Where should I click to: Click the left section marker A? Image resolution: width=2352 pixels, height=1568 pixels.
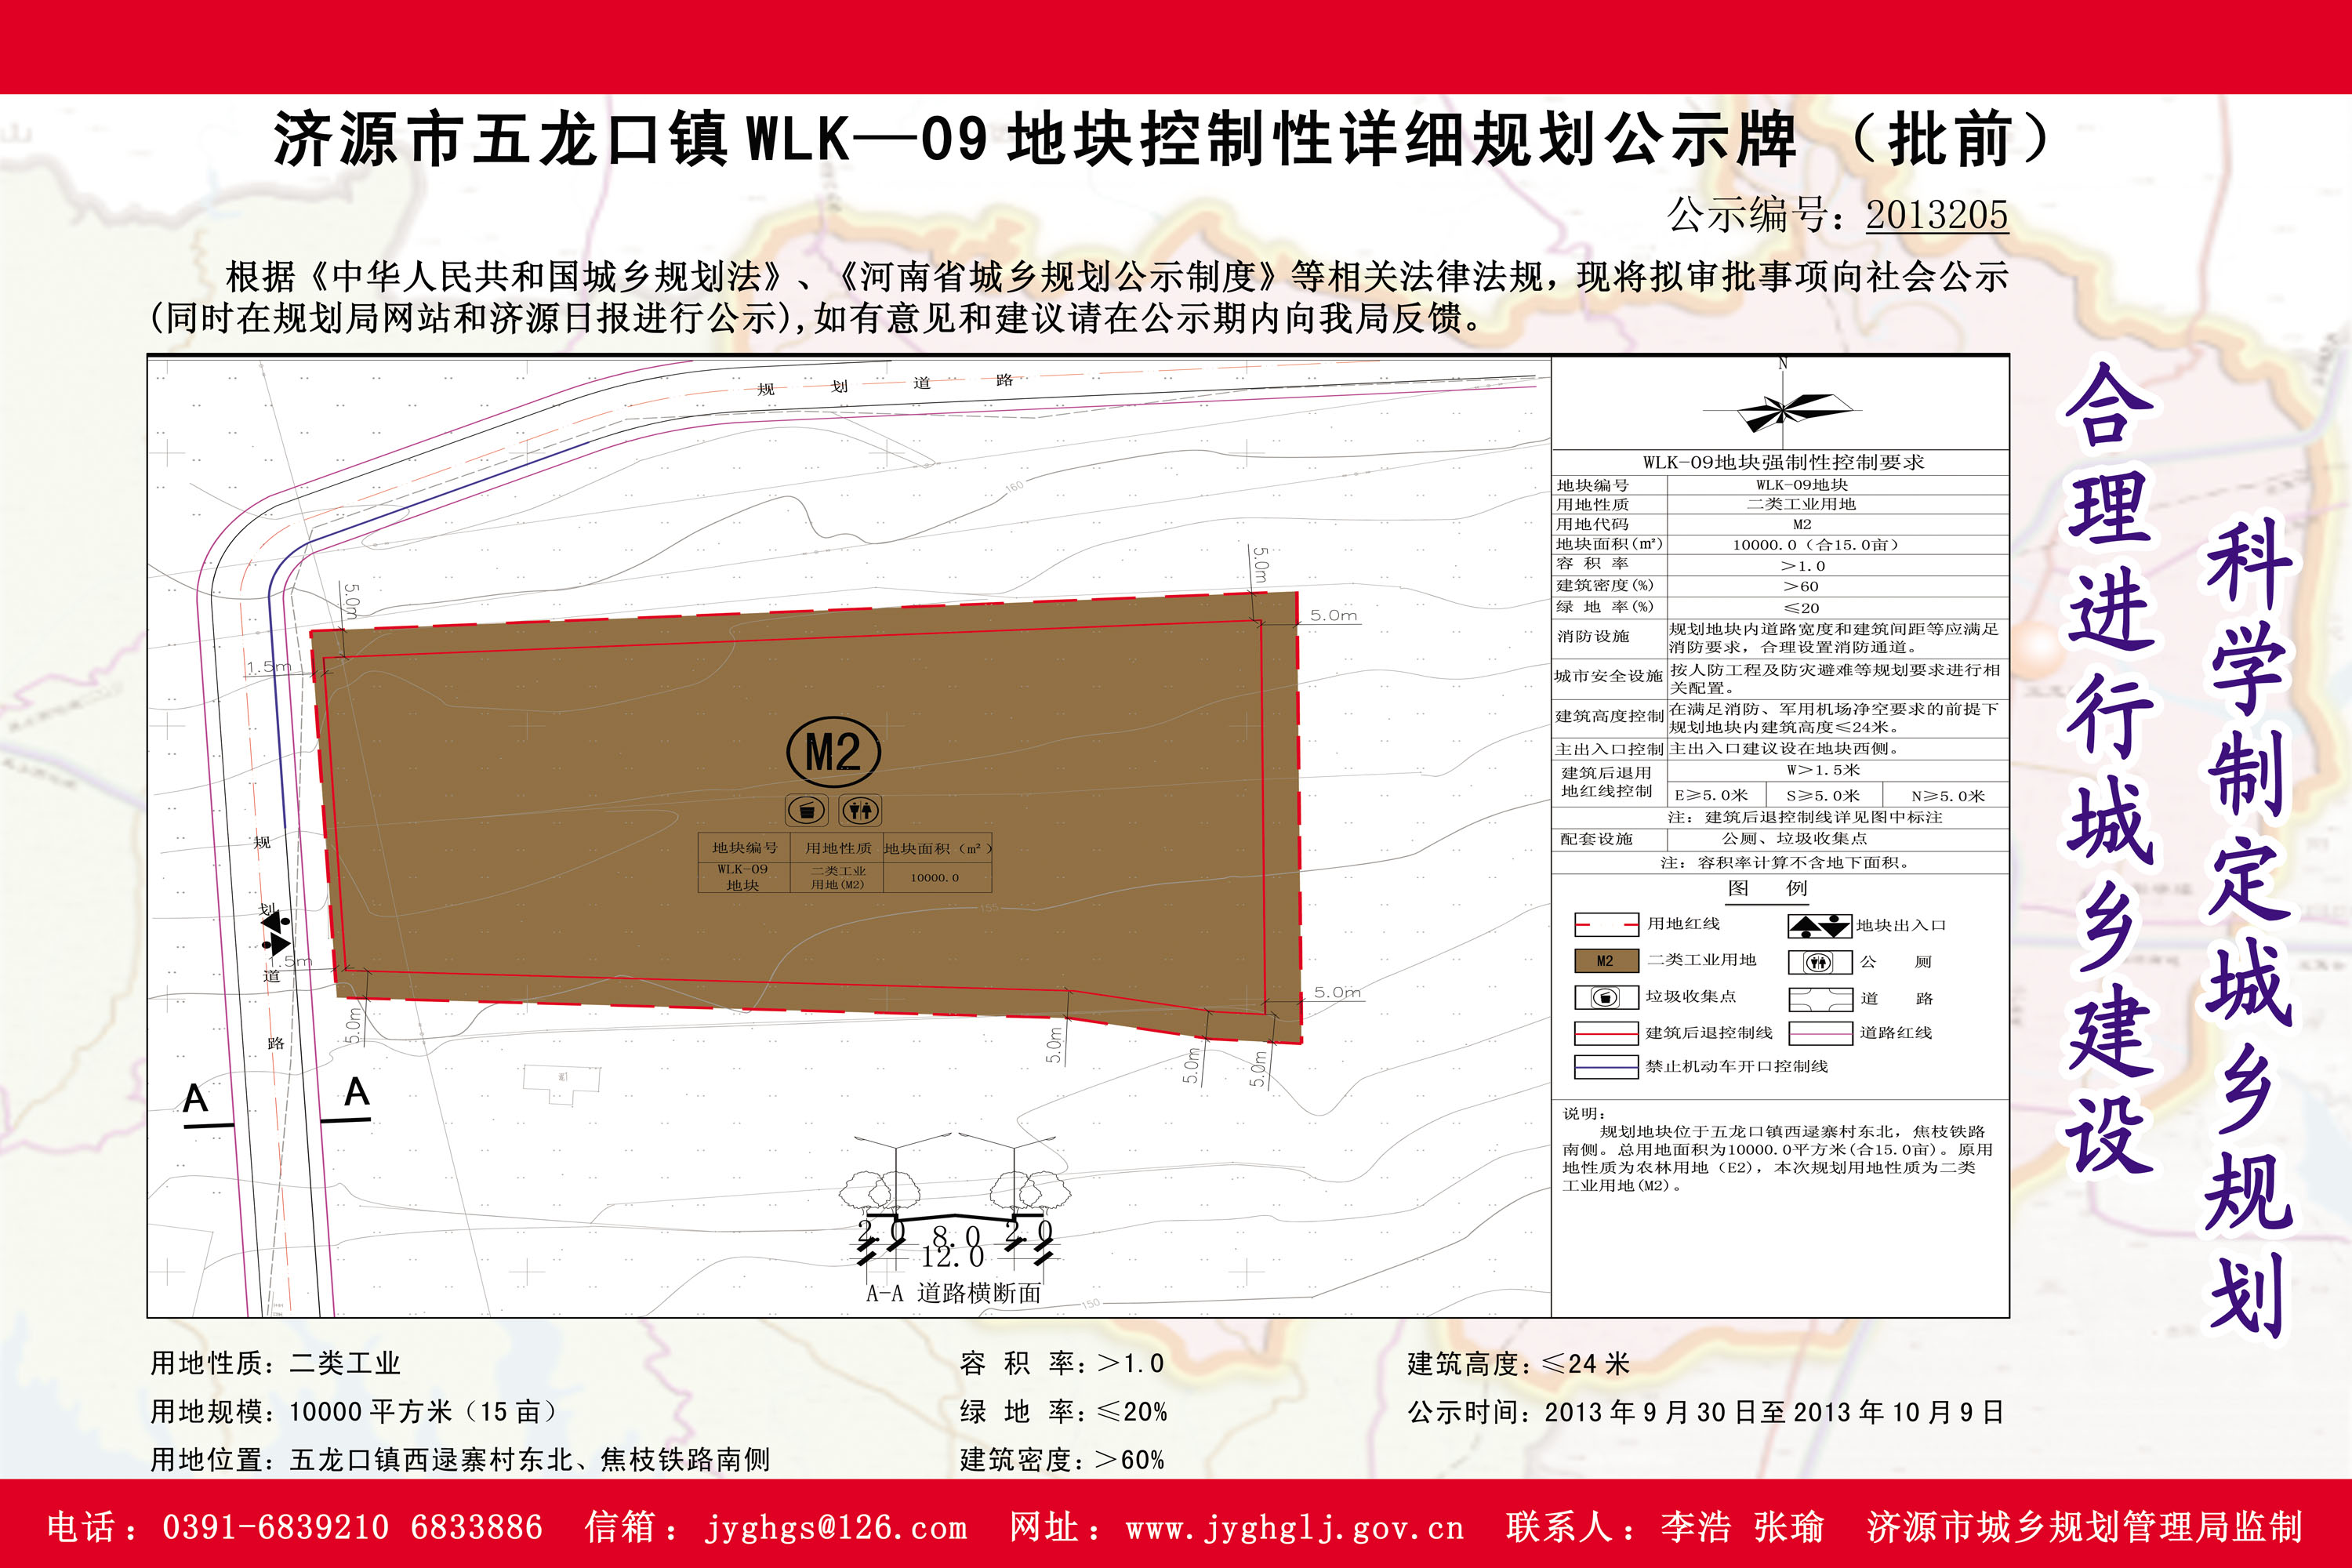click(x=196, y=1099)
